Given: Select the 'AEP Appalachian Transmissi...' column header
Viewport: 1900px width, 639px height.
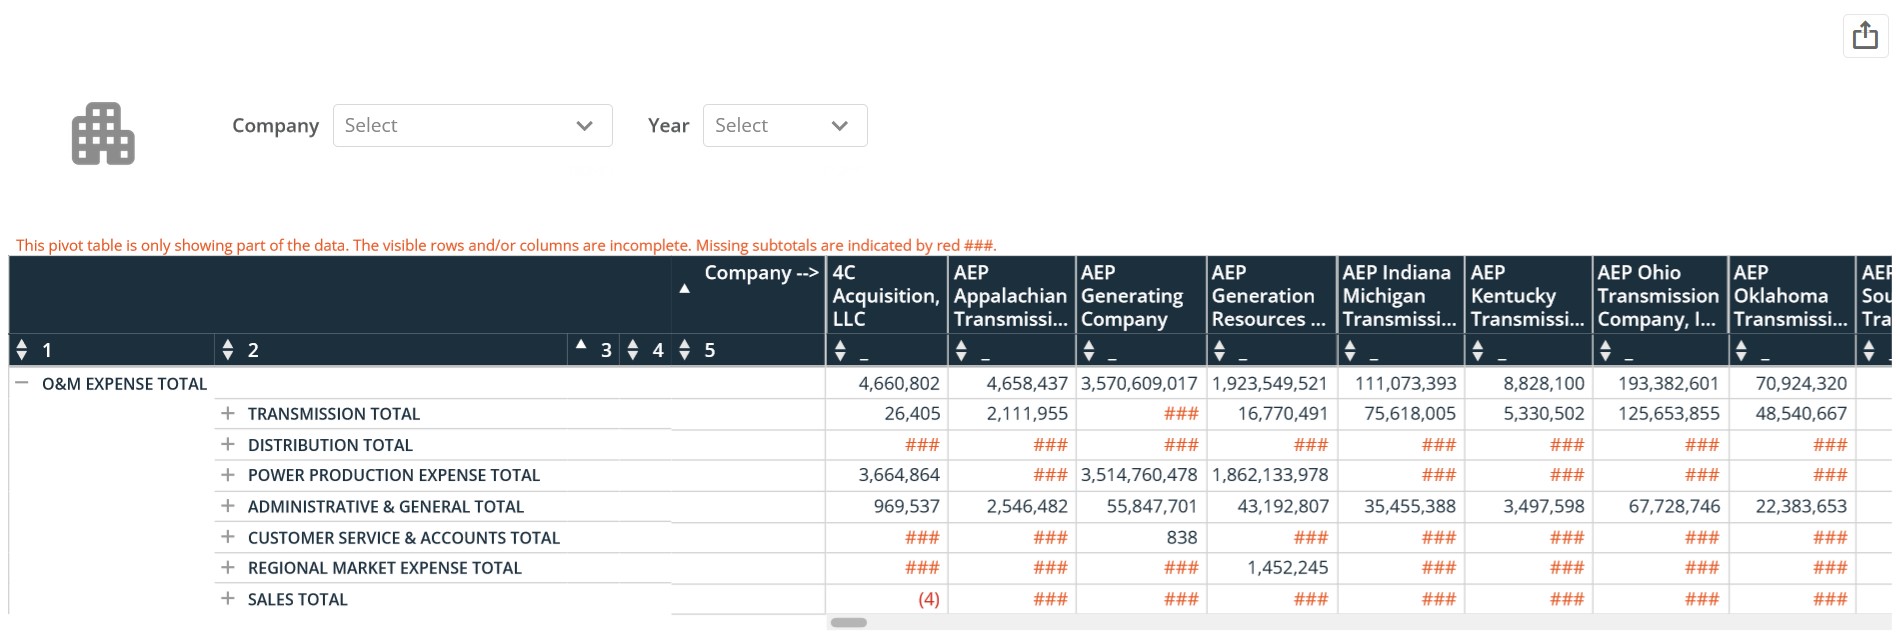Looking at the screenshot, I should pos(1011,295).
